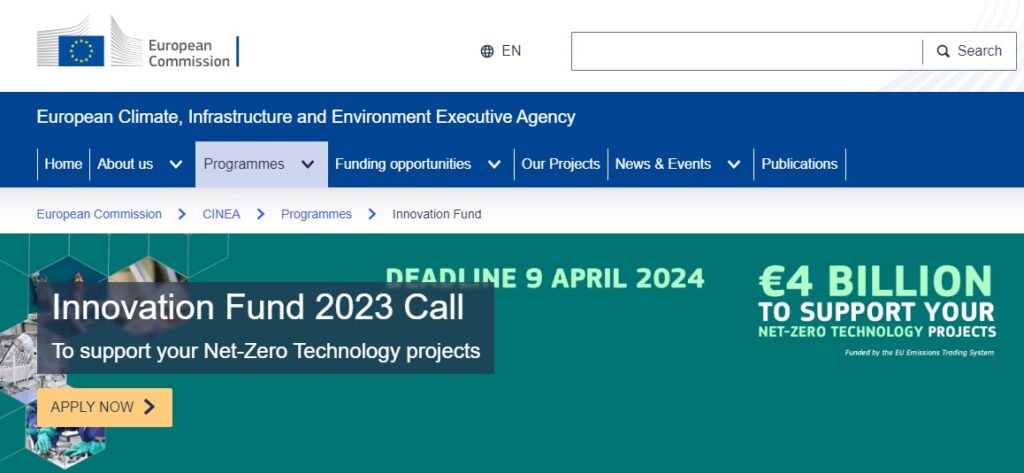Open the EN language selector
Screen dimensions: 1024x473
click(x=501, y=51)
